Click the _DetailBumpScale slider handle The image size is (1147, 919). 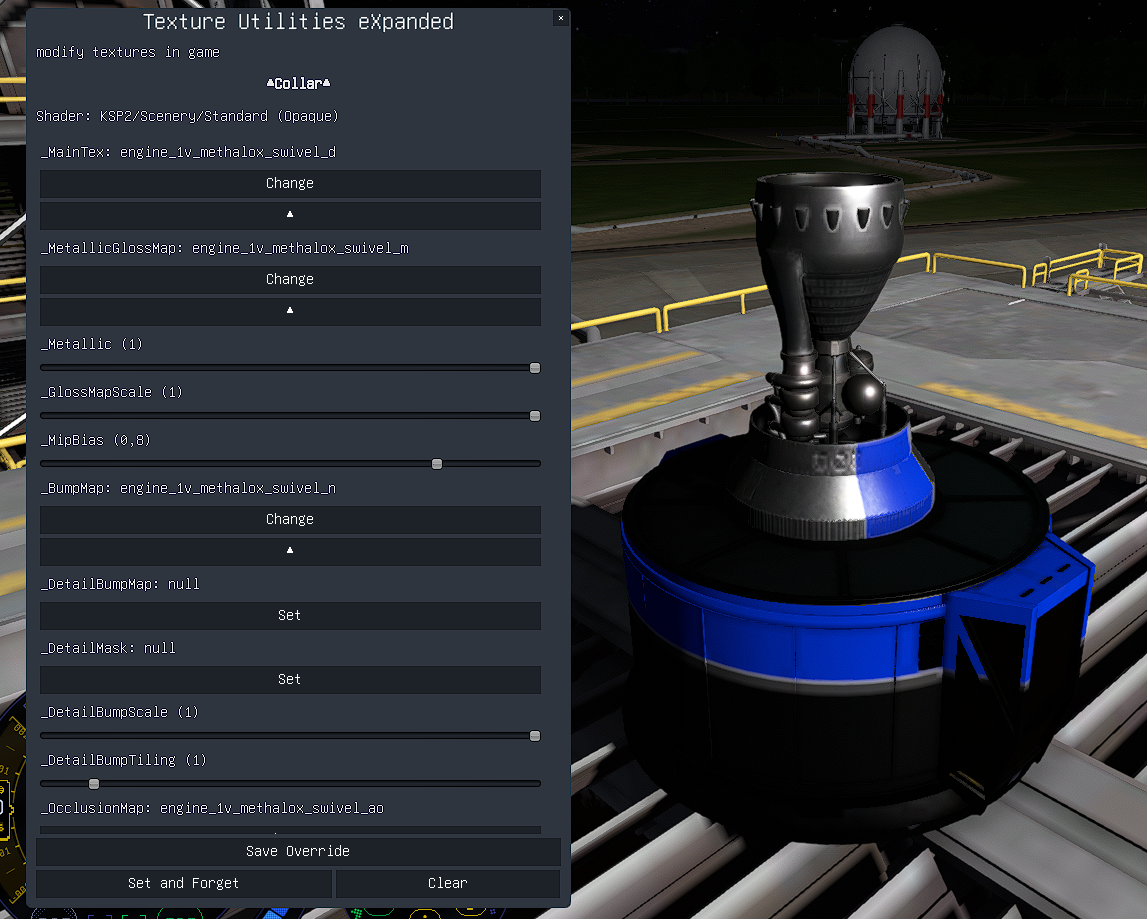pos(535,736)
